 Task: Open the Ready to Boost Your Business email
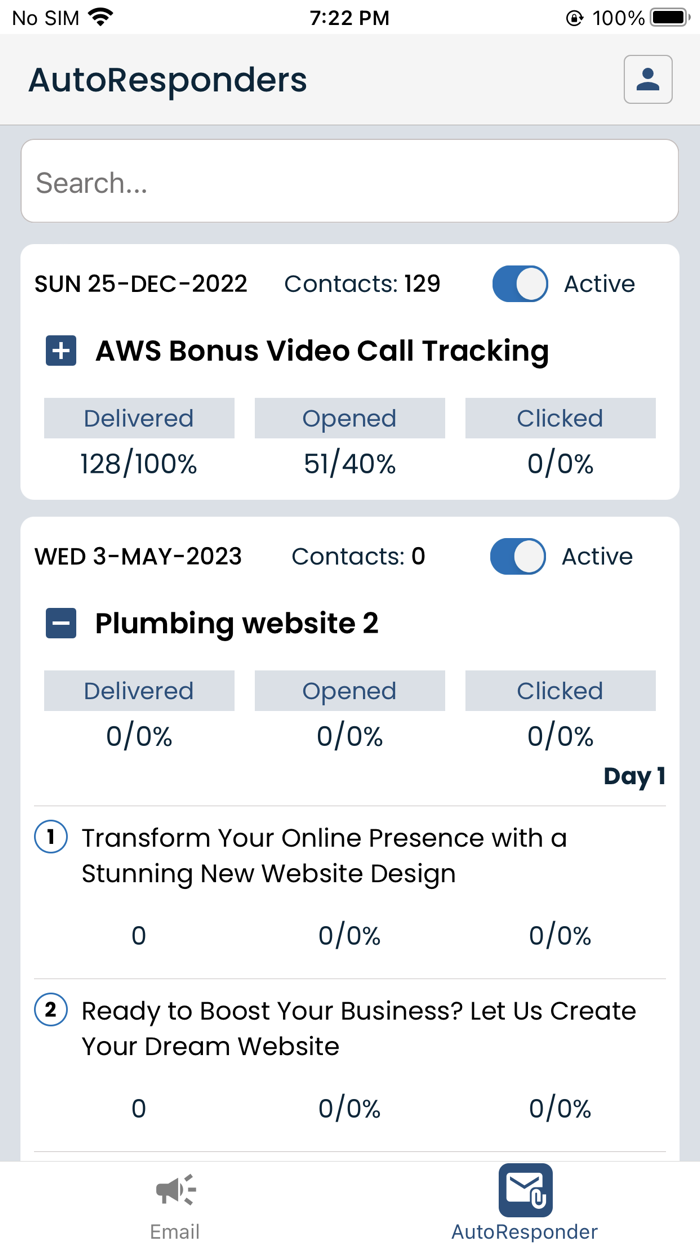358,1029
